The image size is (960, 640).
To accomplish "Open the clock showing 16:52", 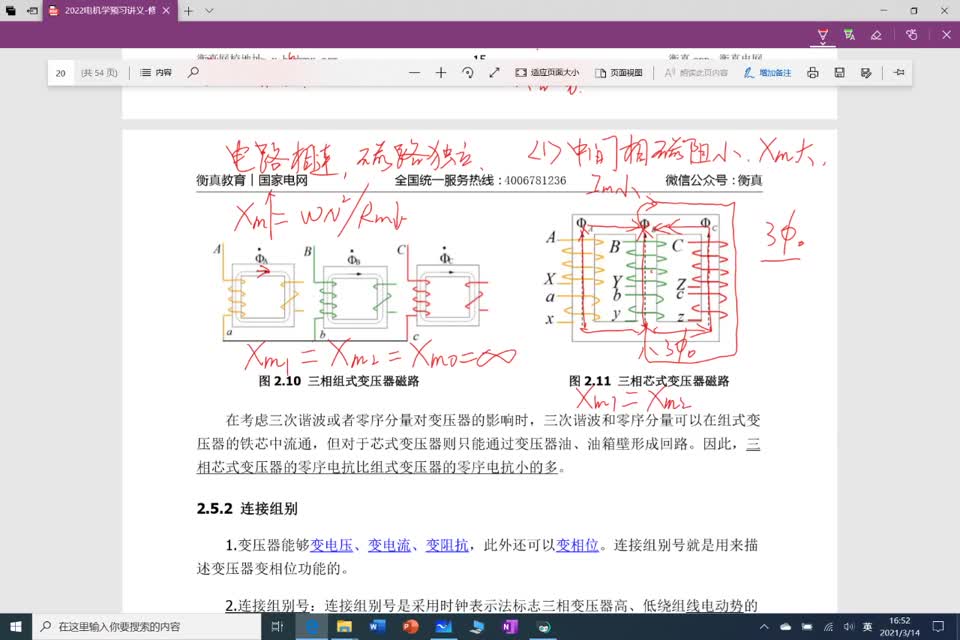I will pyautogui.click(x=899, y=627).
